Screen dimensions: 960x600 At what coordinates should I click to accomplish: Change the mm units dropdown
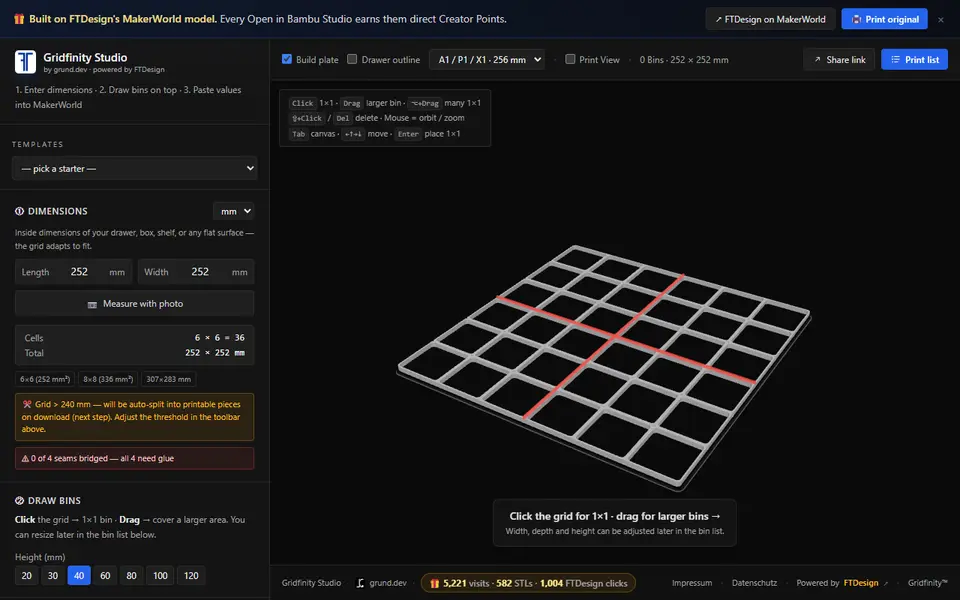233,211
